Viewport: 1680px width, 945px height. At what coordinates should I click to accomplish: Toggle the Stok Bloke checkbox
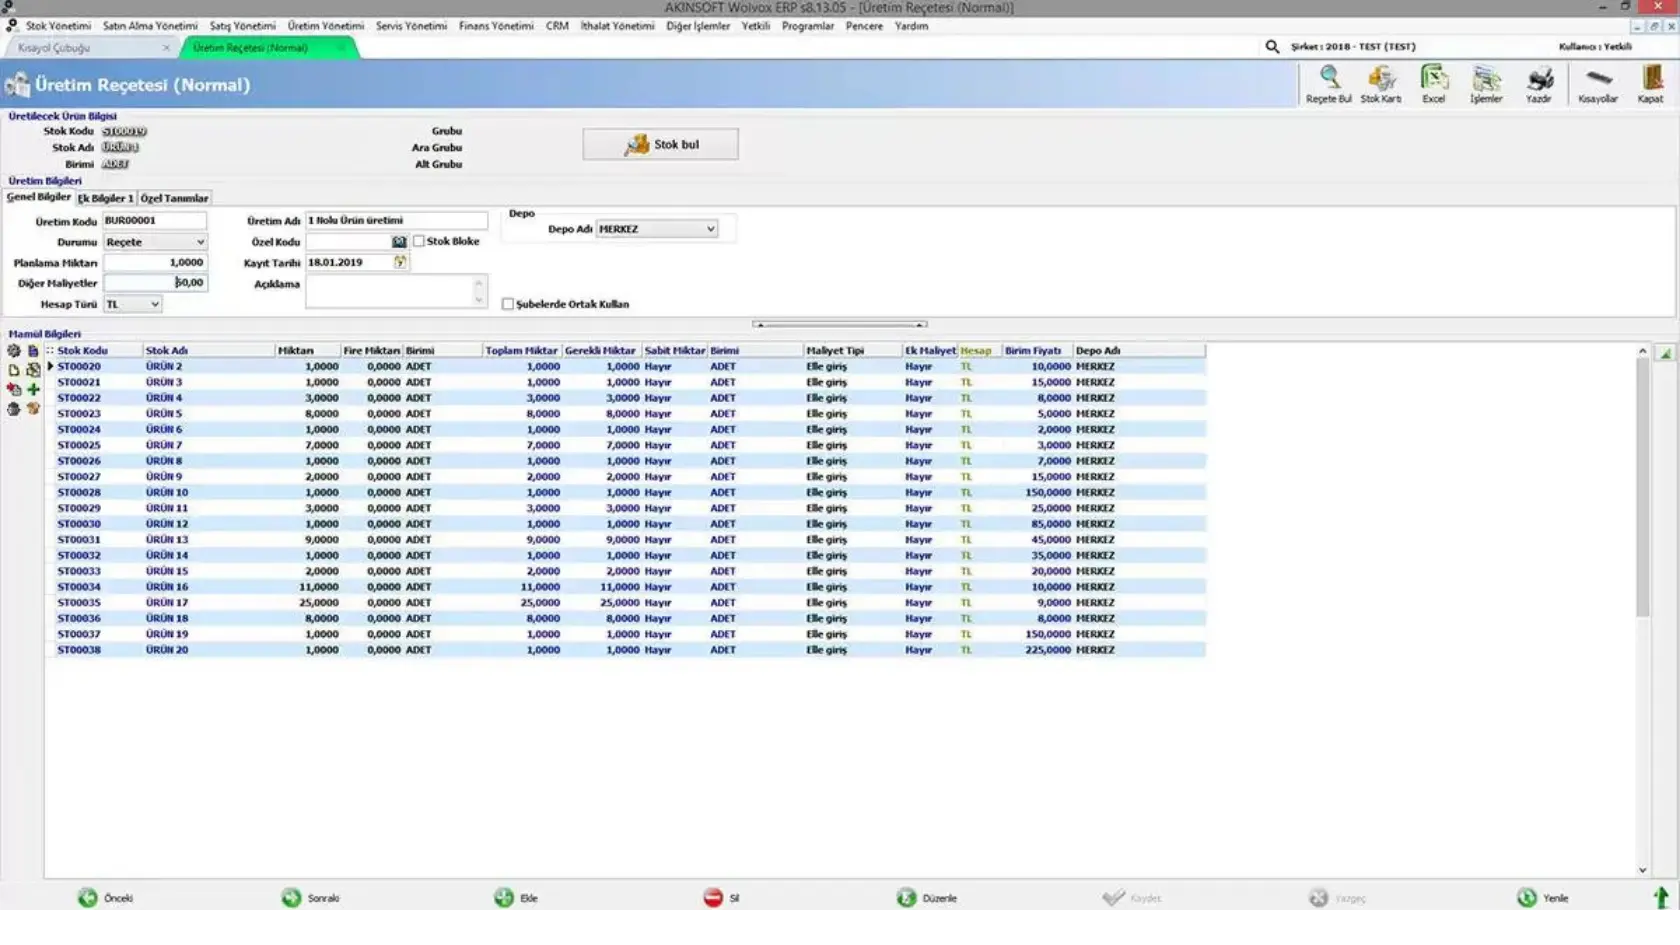tap(419, 241)
